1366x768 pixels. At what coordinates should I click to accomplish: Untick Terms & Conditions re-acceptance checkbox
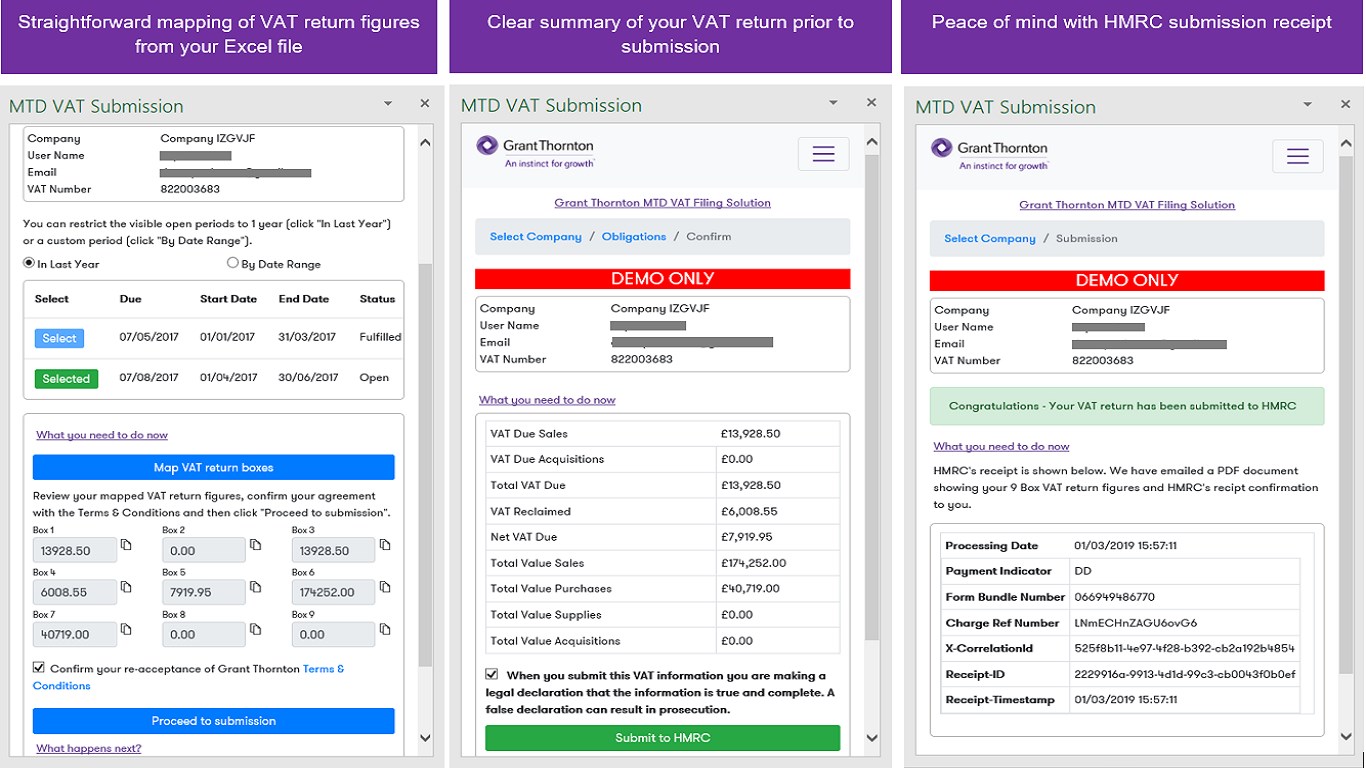pos(39,667)
